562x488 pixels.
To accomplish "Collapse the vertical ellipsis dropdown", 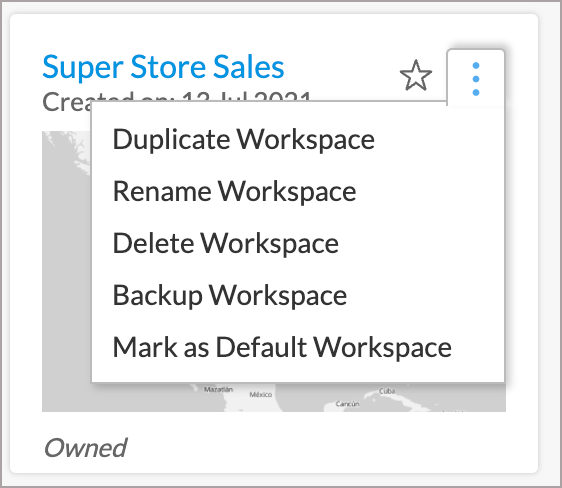I will pyautogui.click(x=476, y=79).
